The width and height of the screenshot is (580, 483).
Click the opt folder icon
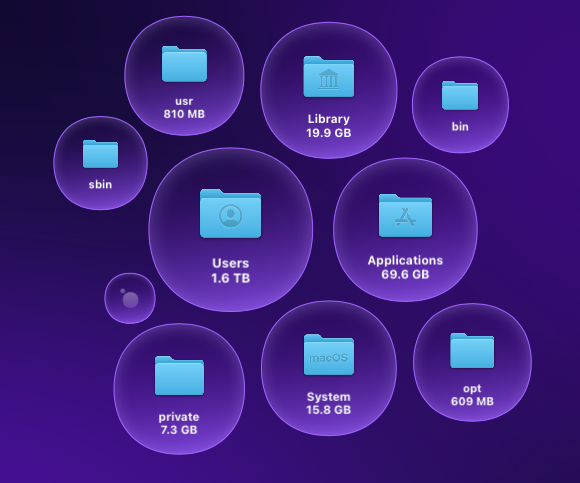[472, 351]
